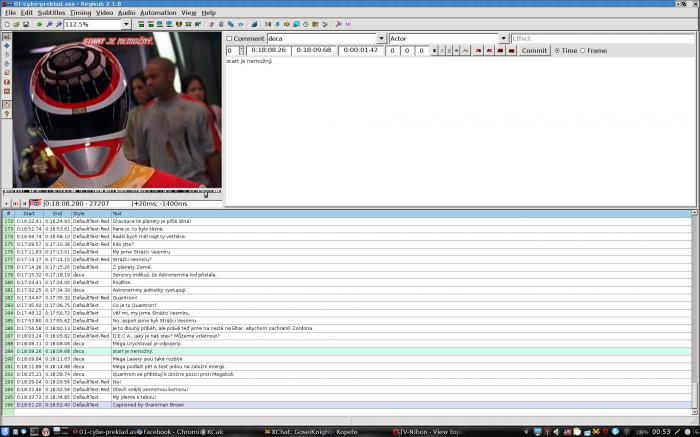Click Snap start to video icon
This screenshot has height=437, width=700.
click(160, 24)
